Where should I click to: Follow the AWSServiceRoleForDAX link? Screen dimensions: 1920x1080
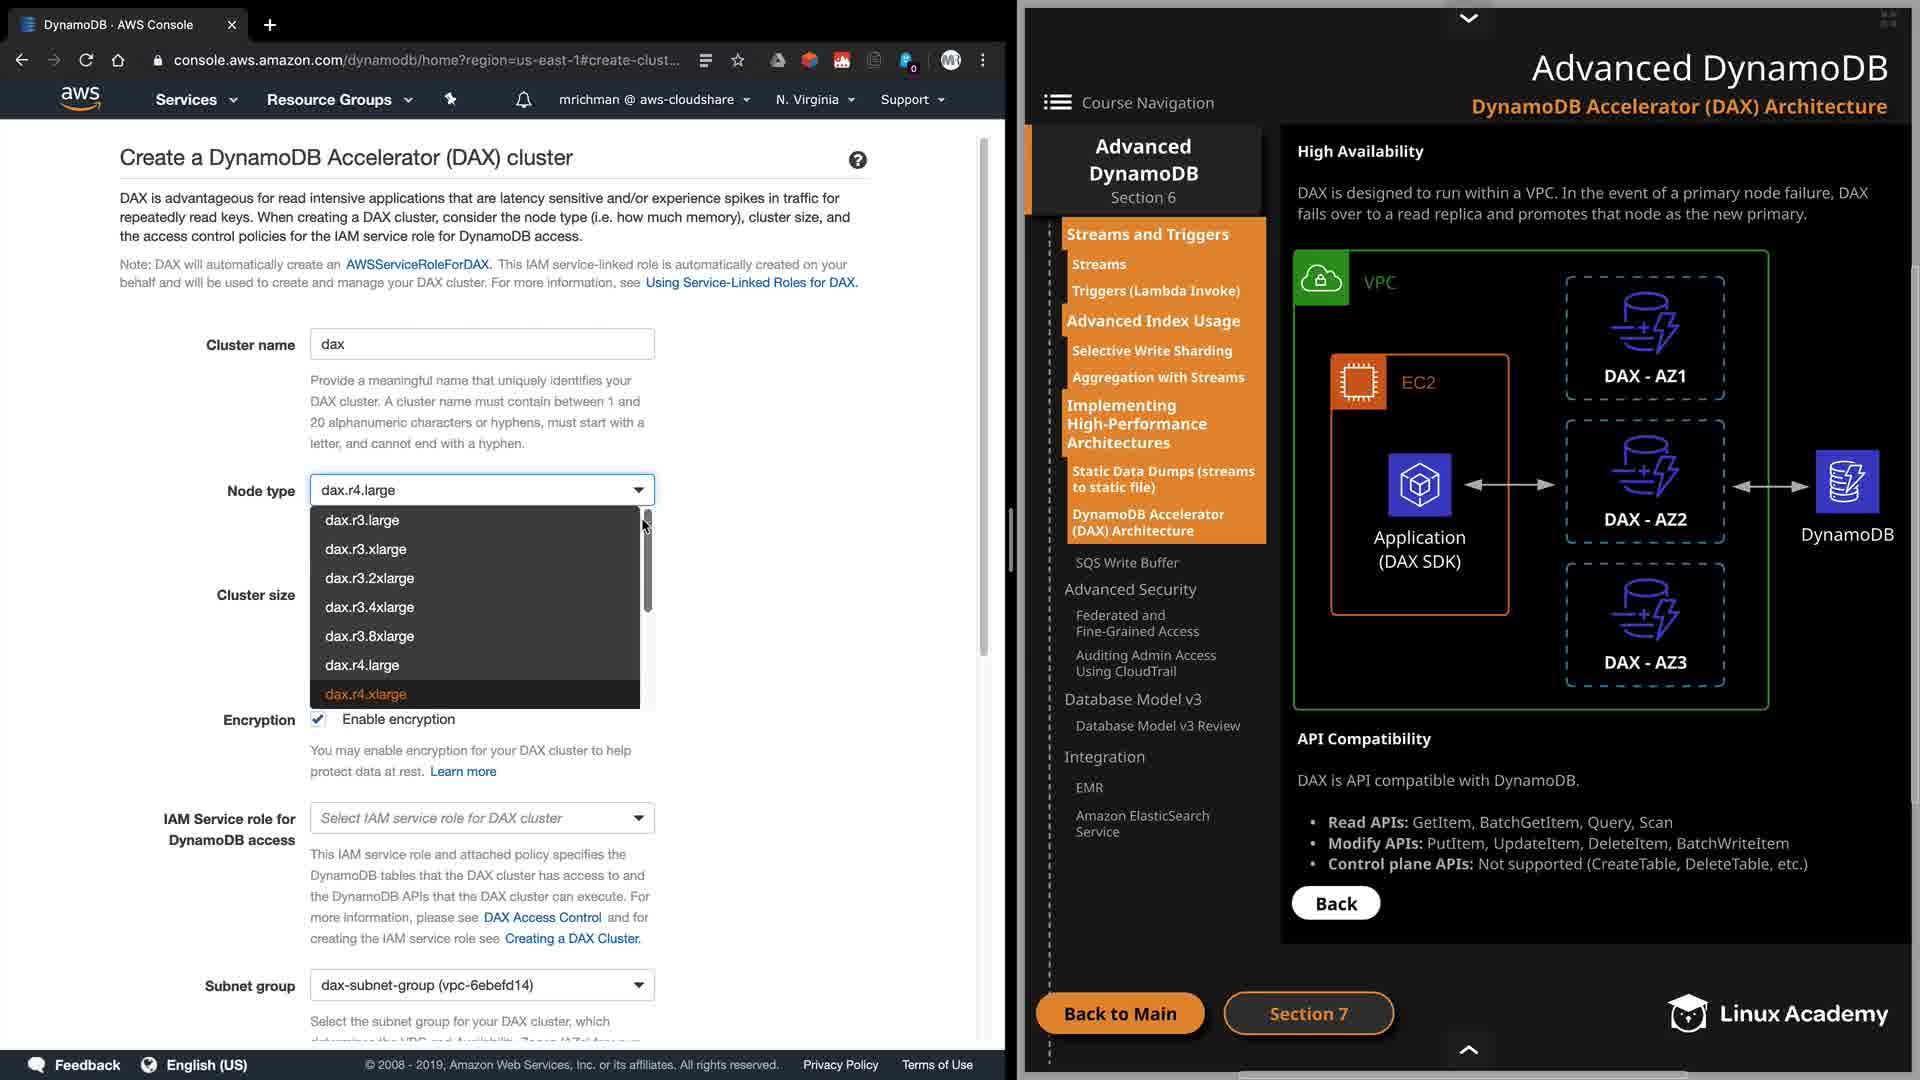(417, 265)
